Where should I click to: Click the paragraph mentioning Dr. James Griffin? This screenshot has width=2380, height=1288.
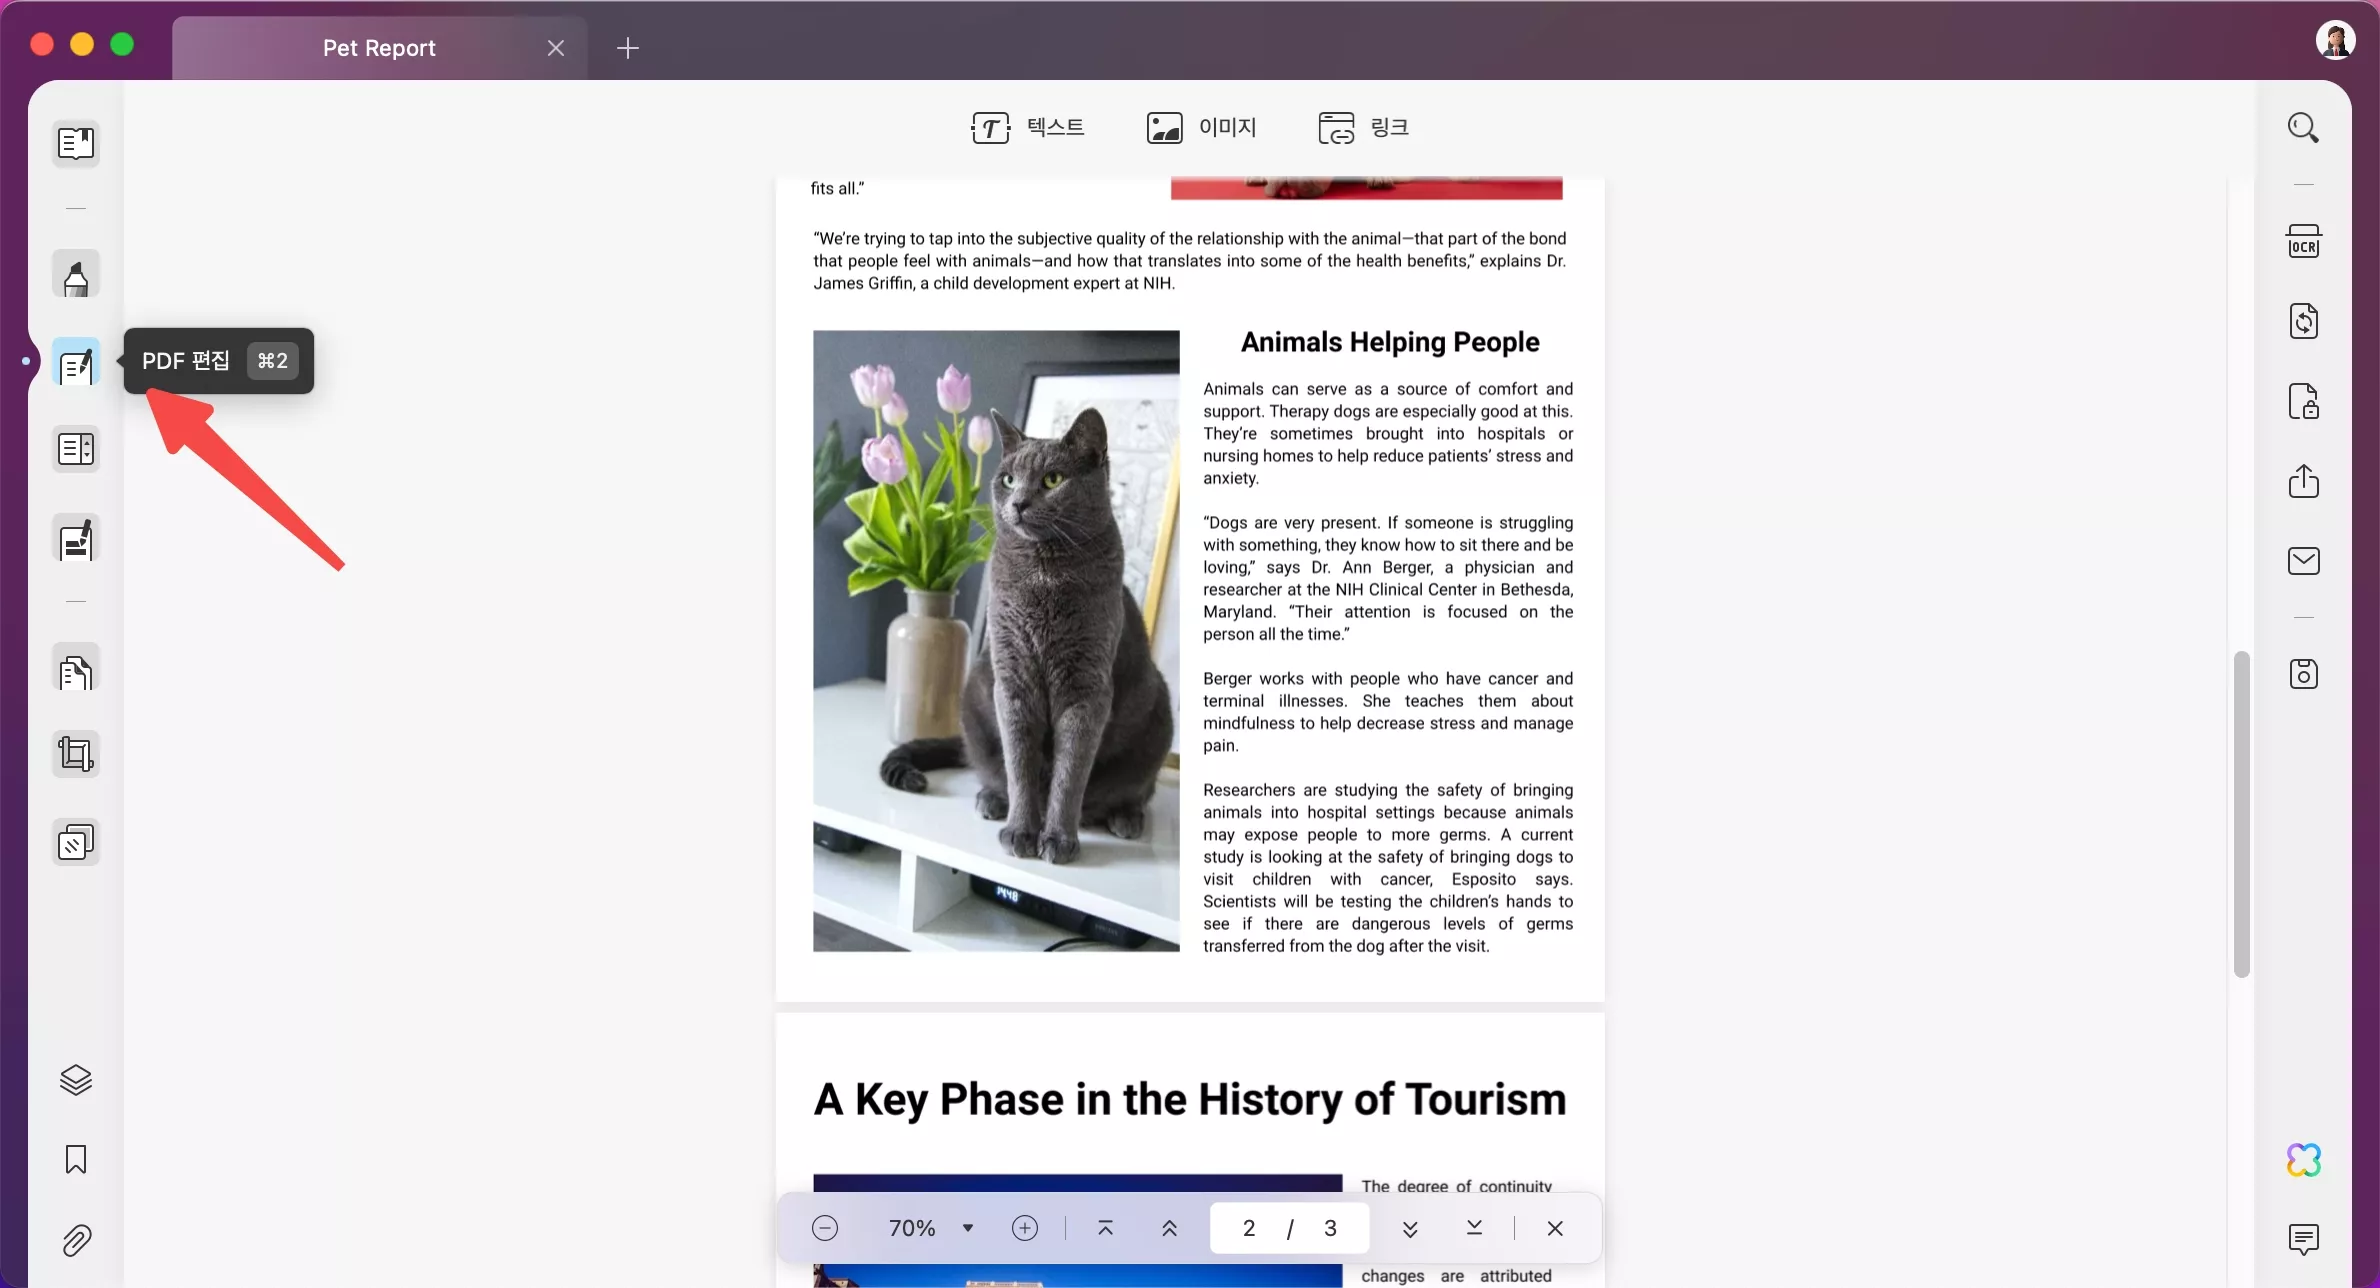pos(1190,261)
